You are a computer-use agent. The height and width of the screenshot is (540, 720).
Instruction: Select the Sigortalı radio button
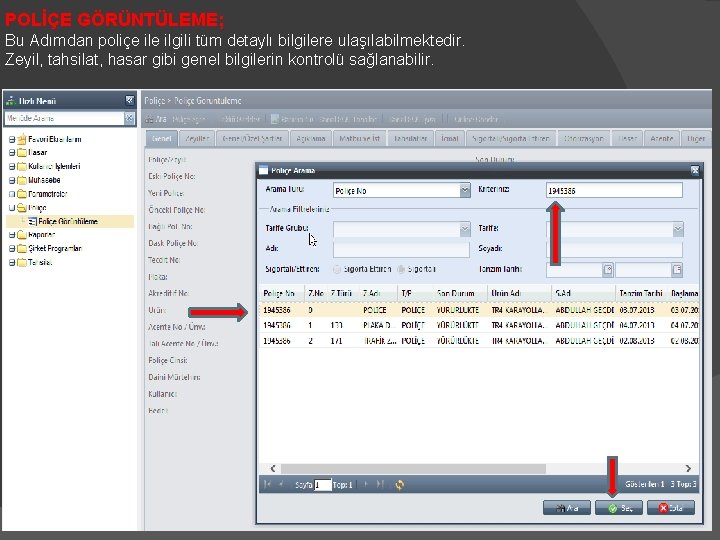[401, 269]
